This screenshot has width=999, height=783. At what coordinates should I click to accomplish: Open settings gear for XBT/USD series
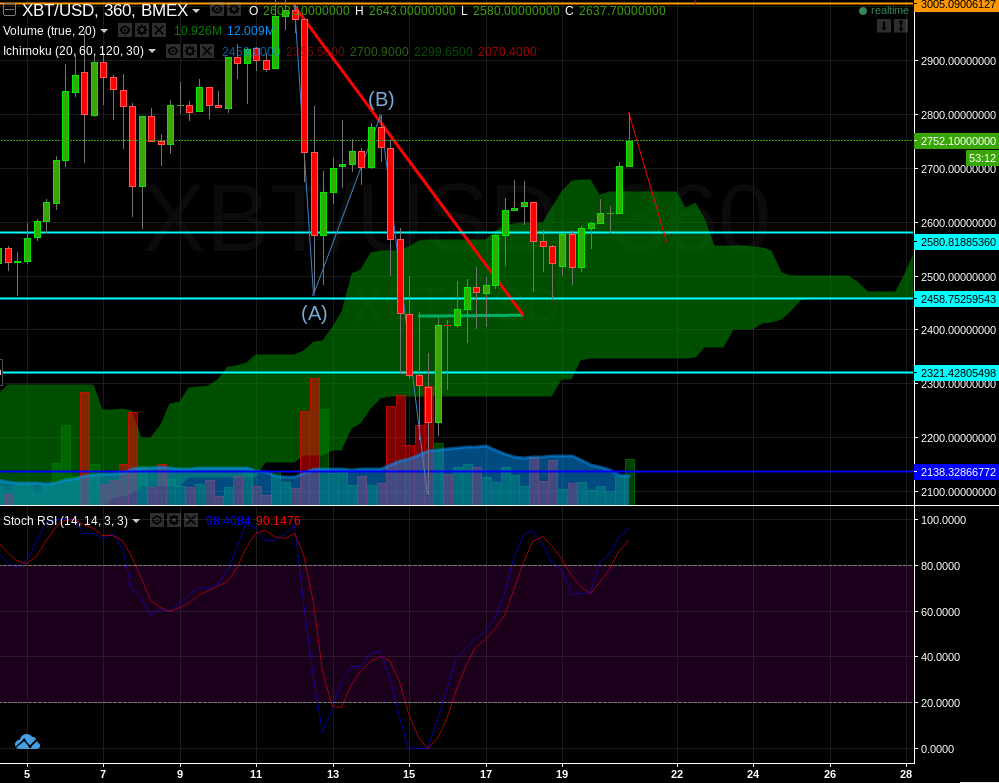coord(234,10)
